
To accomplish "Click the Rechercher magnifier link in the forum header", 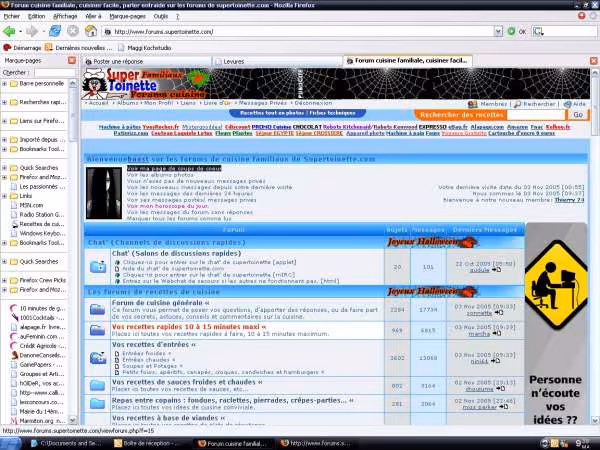I will 535,104.
